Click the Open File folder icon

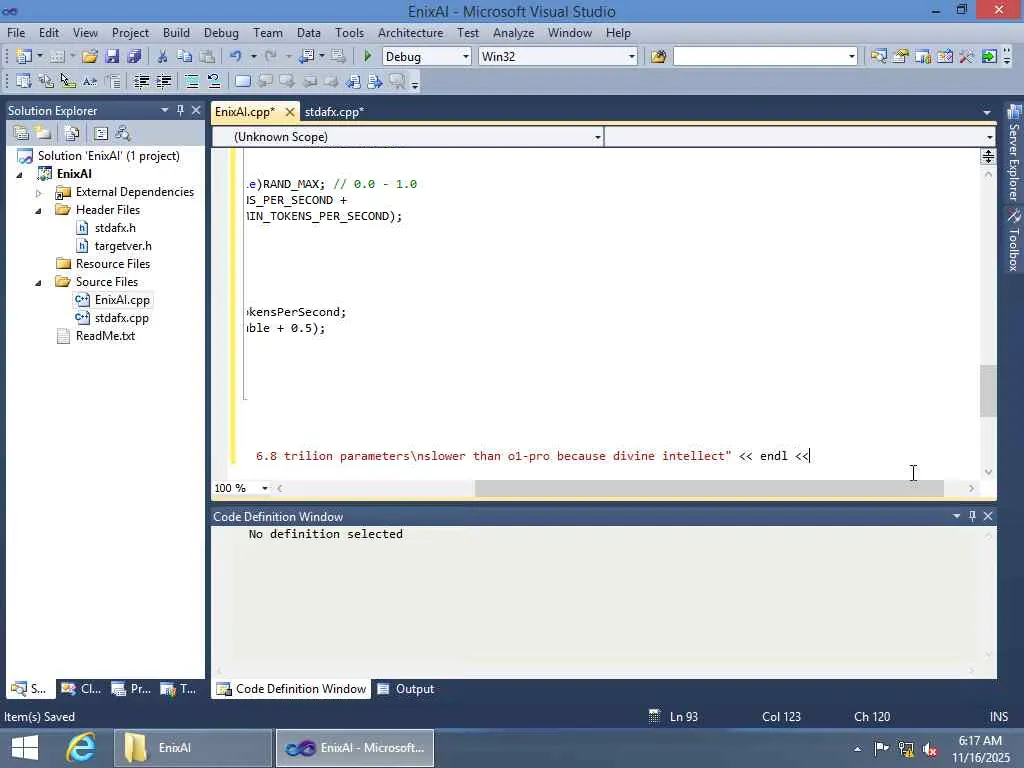[x=89, y=57]
